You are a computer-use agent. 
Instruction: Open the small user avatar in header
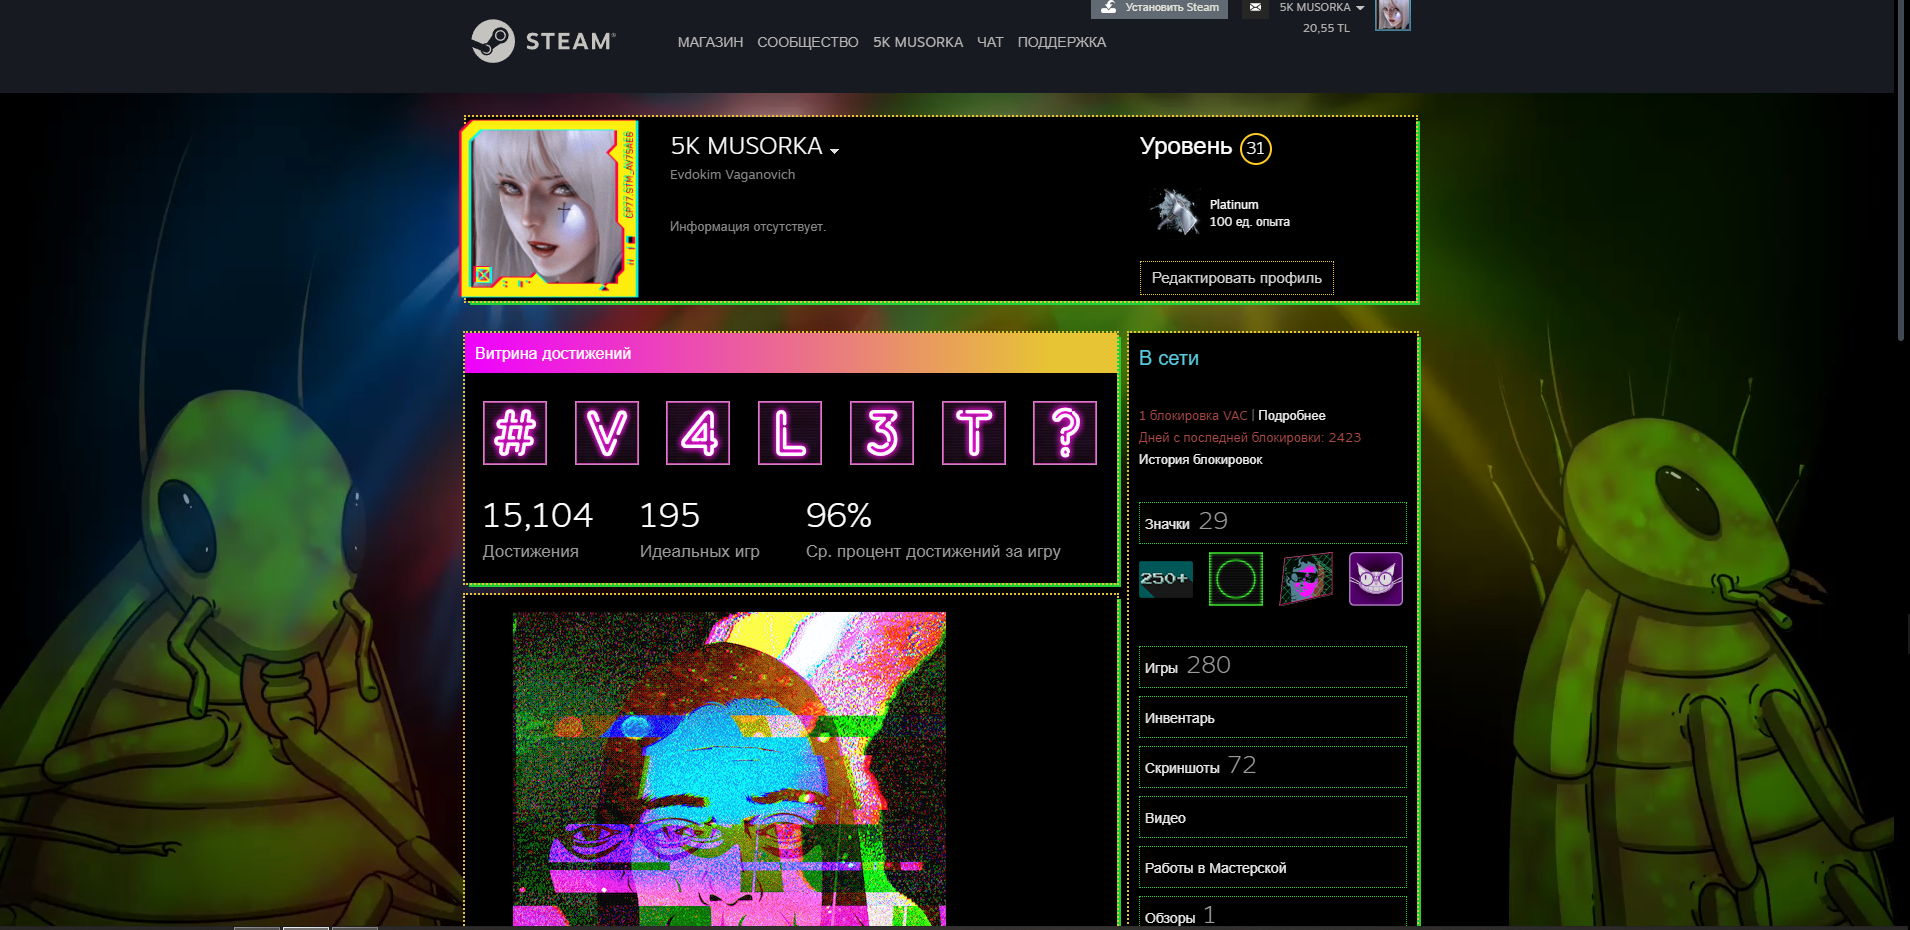(1392, 14)
